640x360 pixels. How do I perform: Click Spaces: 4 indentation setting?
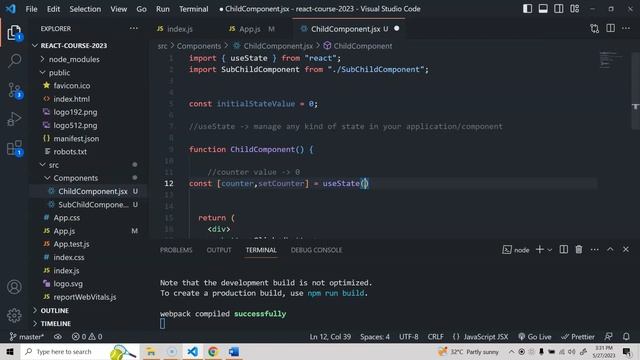tap(375, 337)
